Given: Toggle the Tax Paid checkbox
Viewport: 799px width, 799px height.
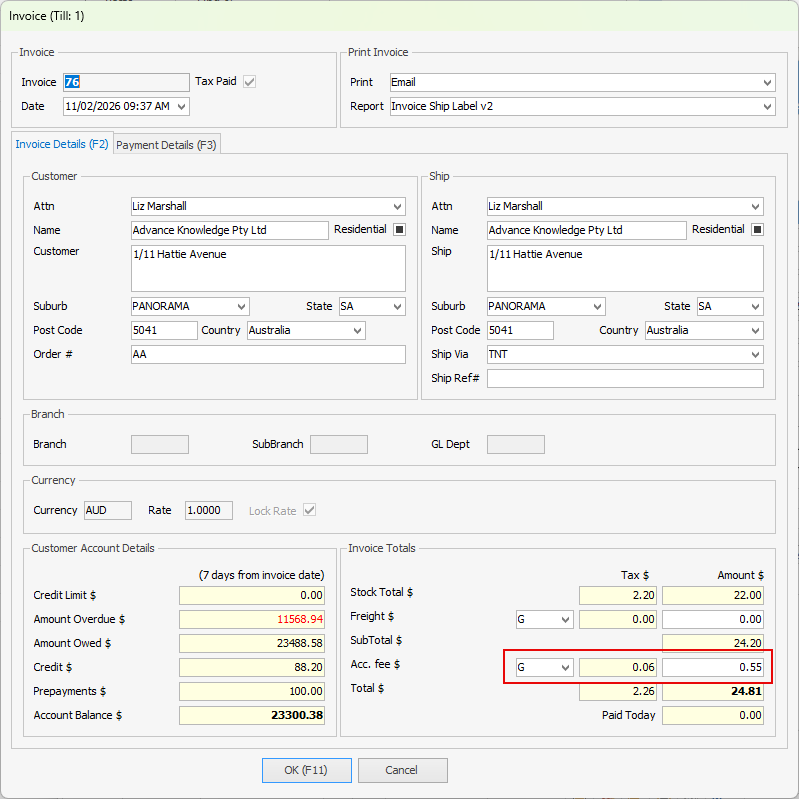Looking at the screenshot, I should (249, 82).
